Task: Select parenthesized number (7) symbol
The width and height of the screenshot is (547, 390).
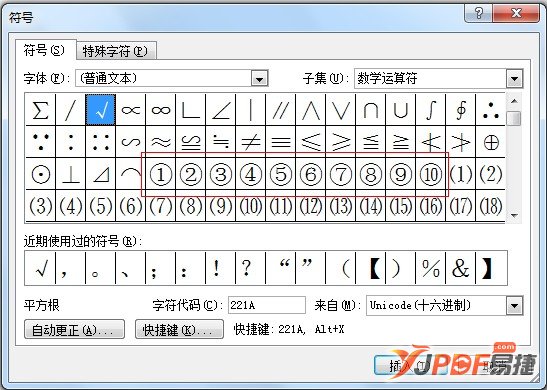Action: pyautogui.click(x=160, y=206)
